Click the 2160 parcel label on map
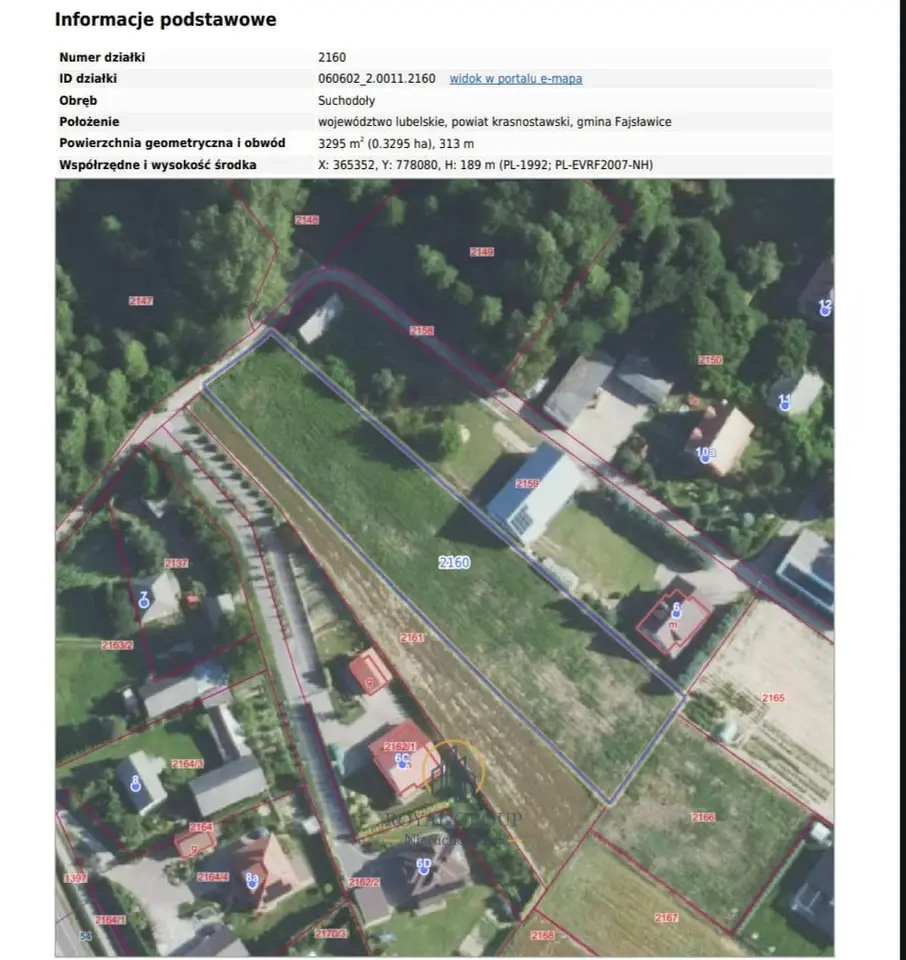The width and height of the screenshot is (906, 960). (x=454, y=563)
